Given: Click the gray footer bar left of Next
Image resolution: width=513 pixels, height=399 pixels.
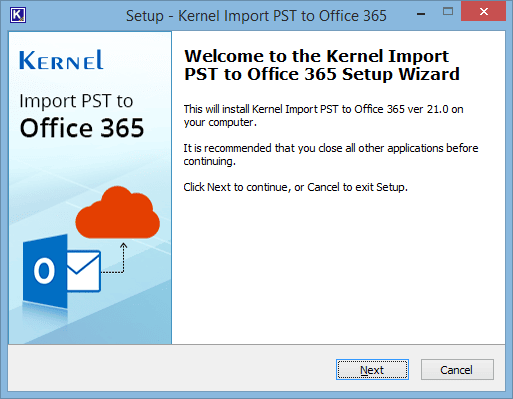Looking at the screenshot, I should [172, 368].
